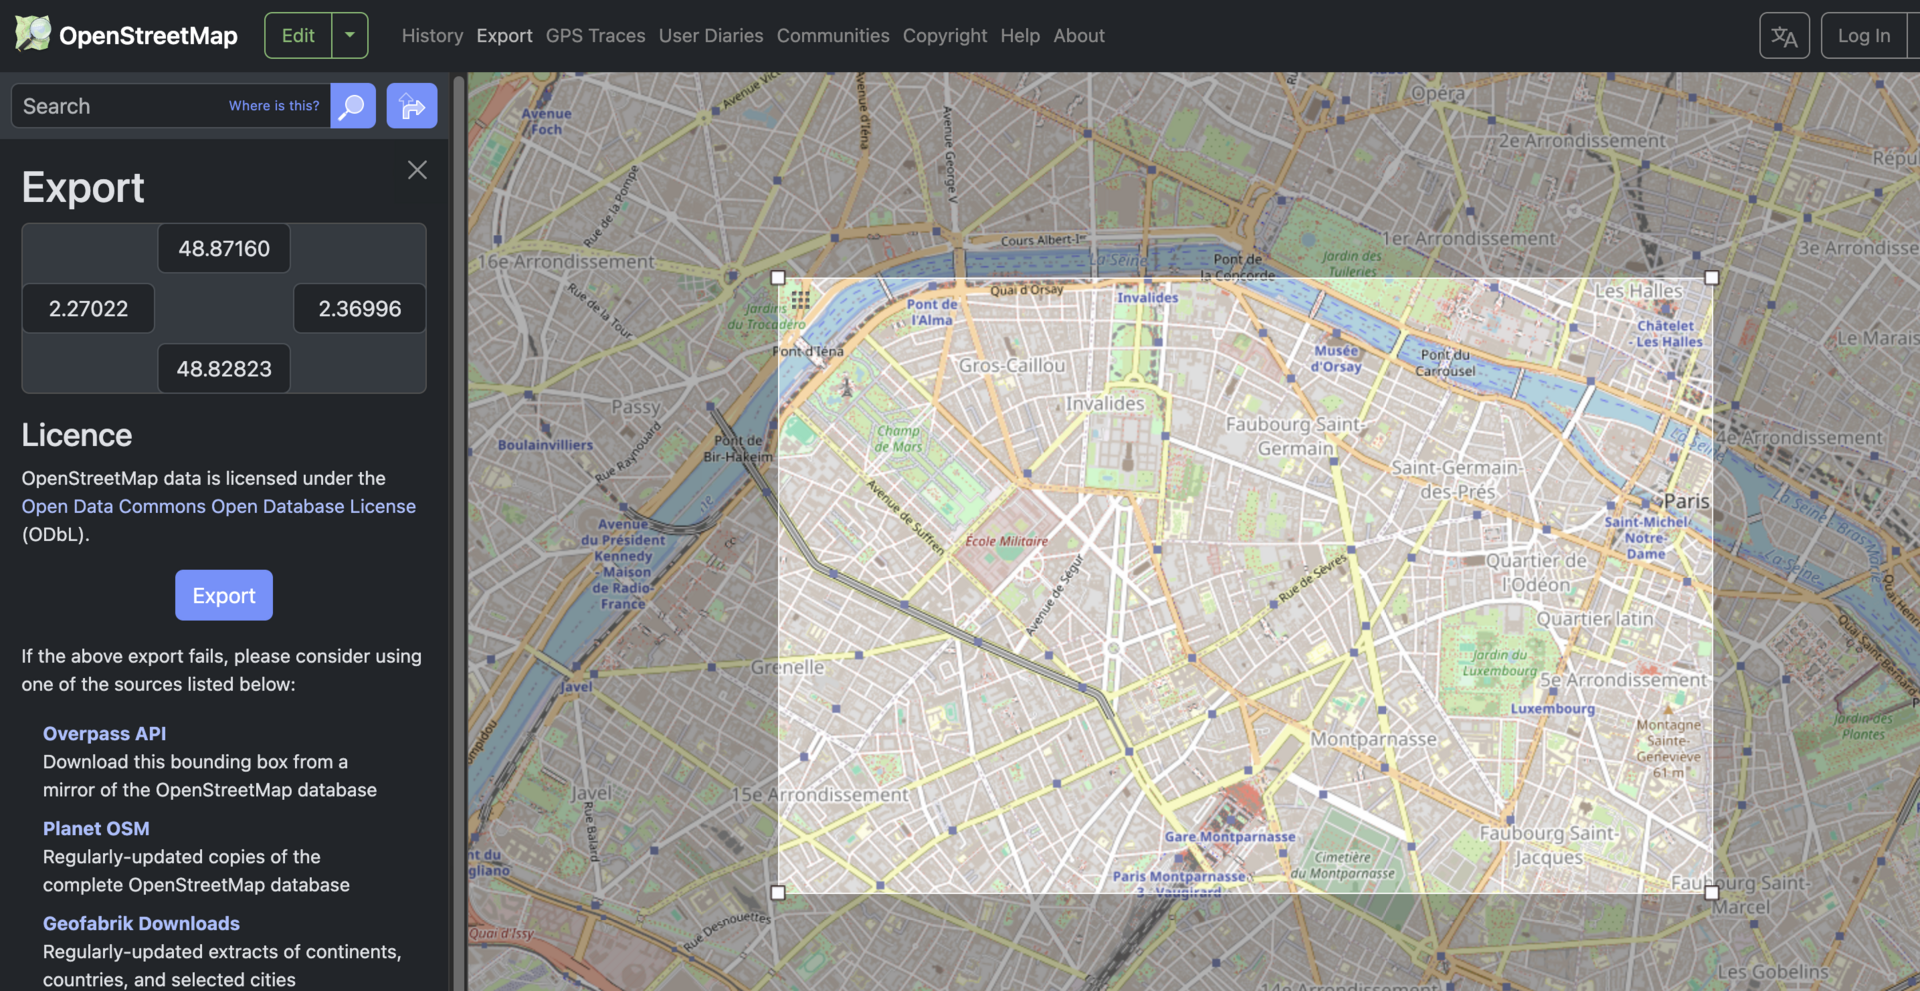The height and width of the screenshot is (991, 1920).
Task: Click the 'École Militaire' map label
Action: 1007,541
